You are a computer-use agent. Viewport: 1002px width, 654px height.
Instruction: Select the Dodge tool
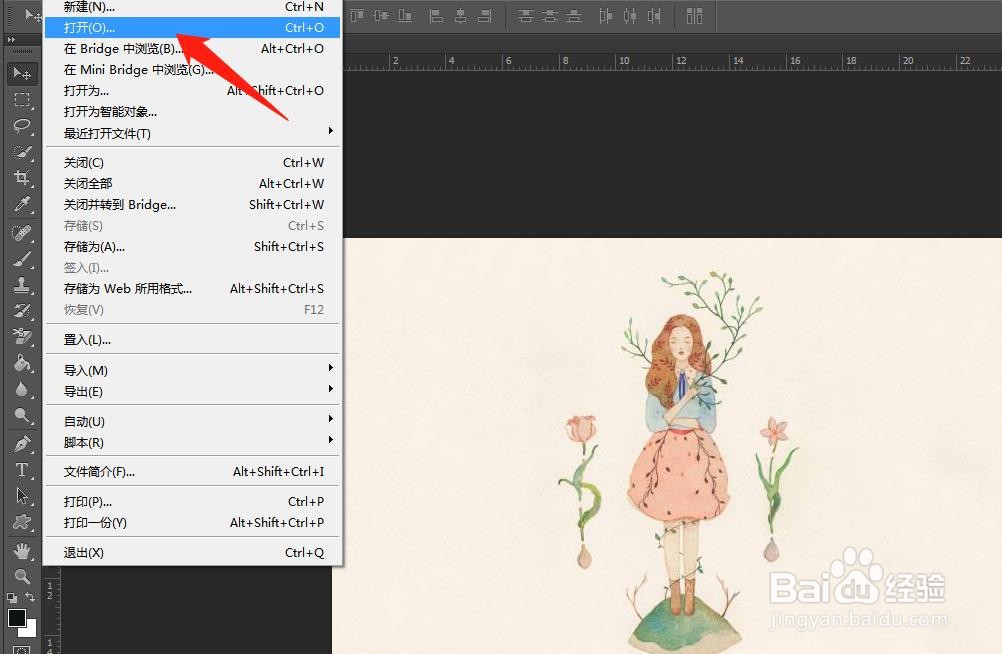point(22,416)
